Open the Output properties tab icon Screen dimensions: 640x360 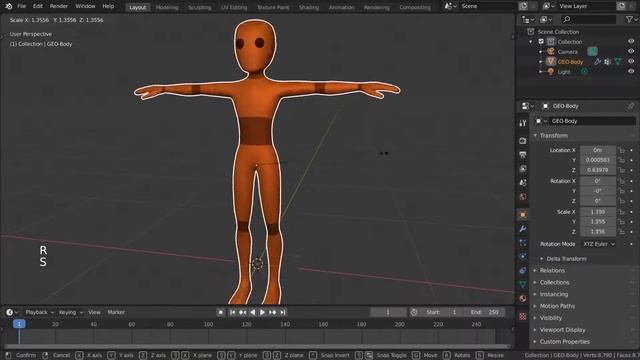pyautogui.click(x=523, y=155)
